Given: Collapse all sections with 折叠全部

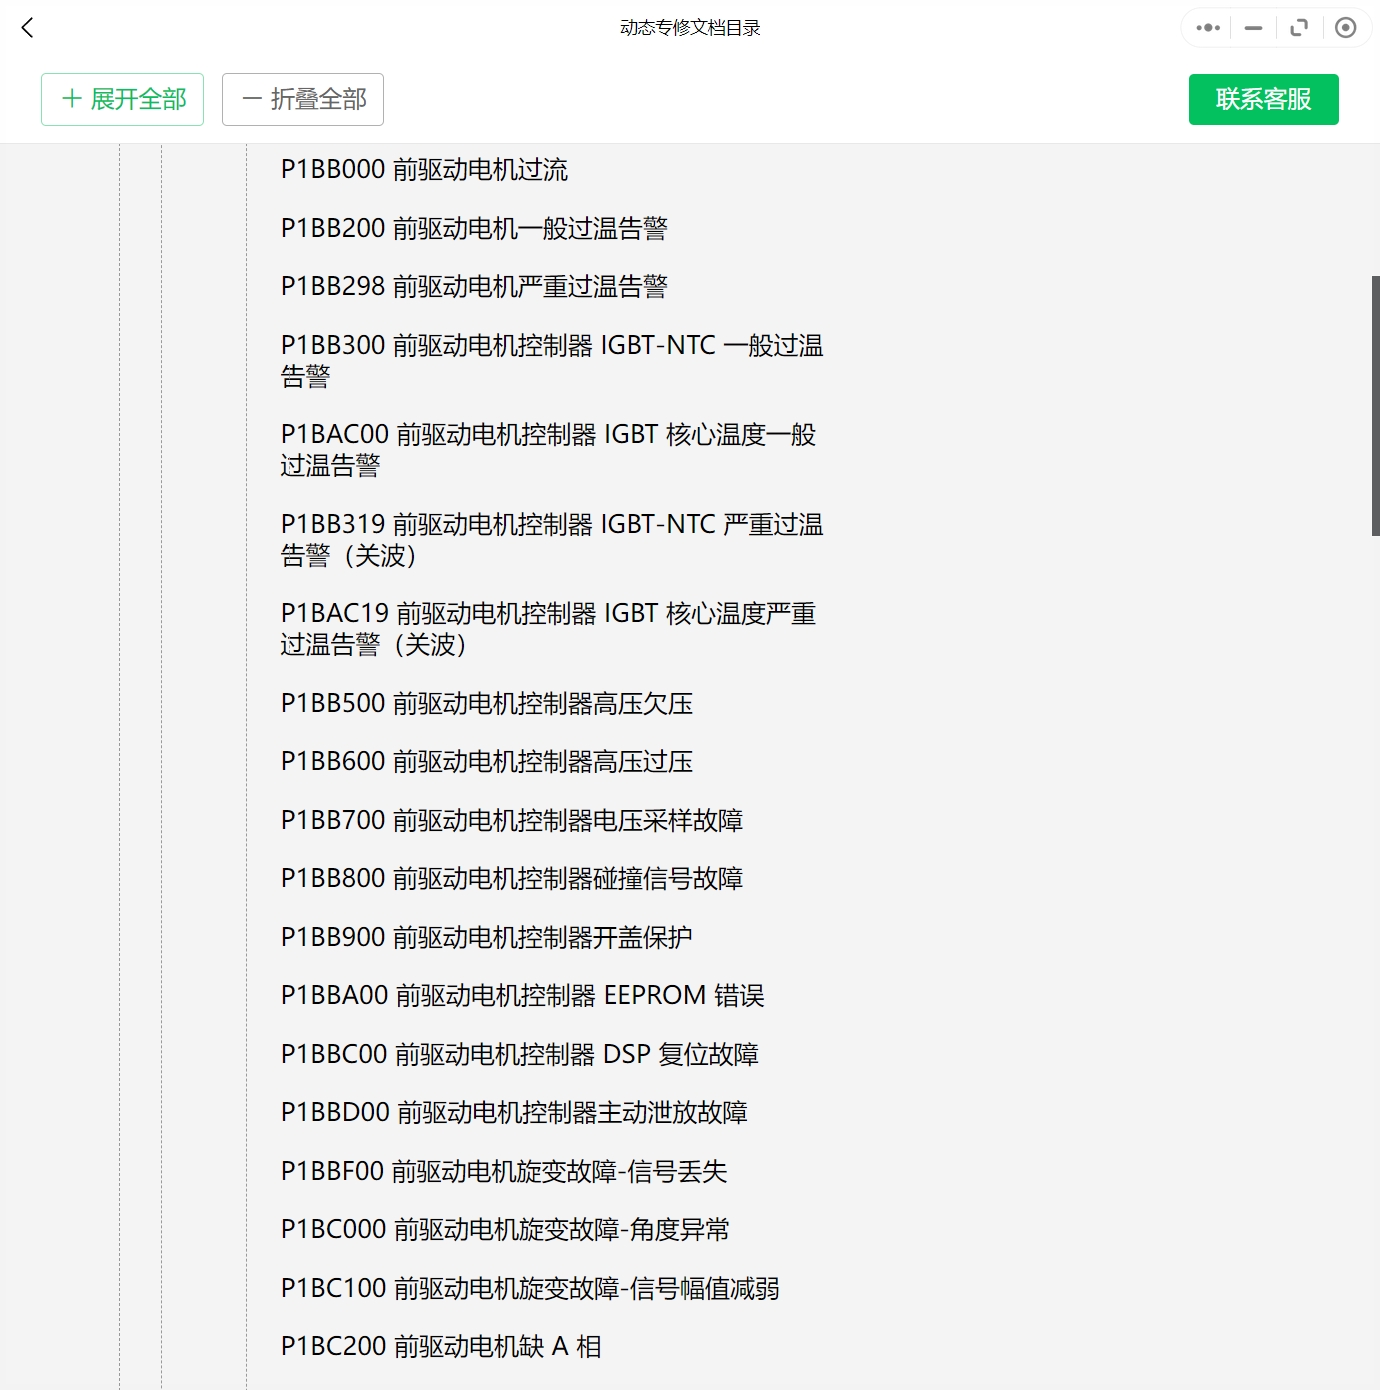Looking at the screenshot, I should [302, 99].
